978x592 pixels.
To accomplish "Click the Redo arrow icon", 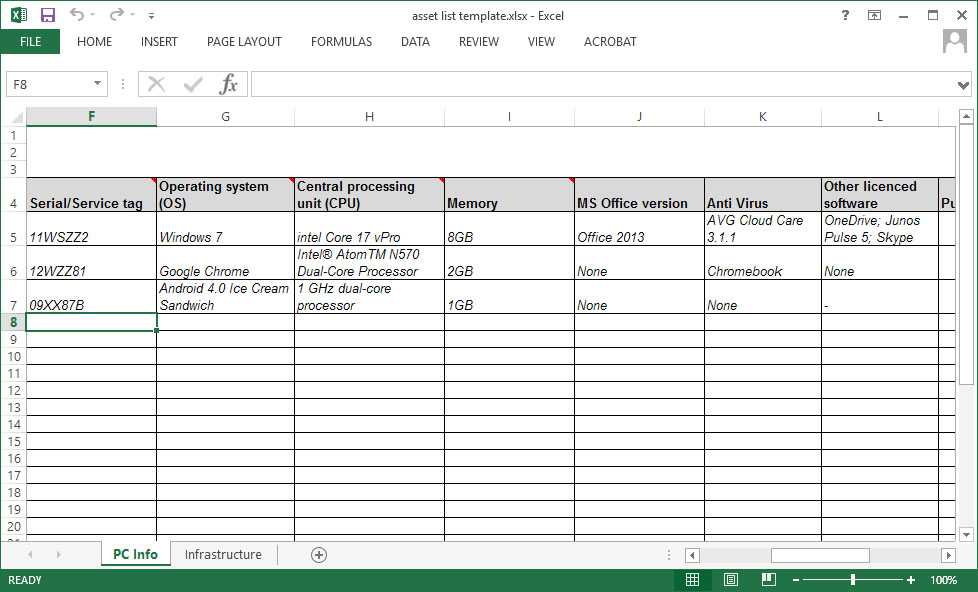I will pos(116,15).
